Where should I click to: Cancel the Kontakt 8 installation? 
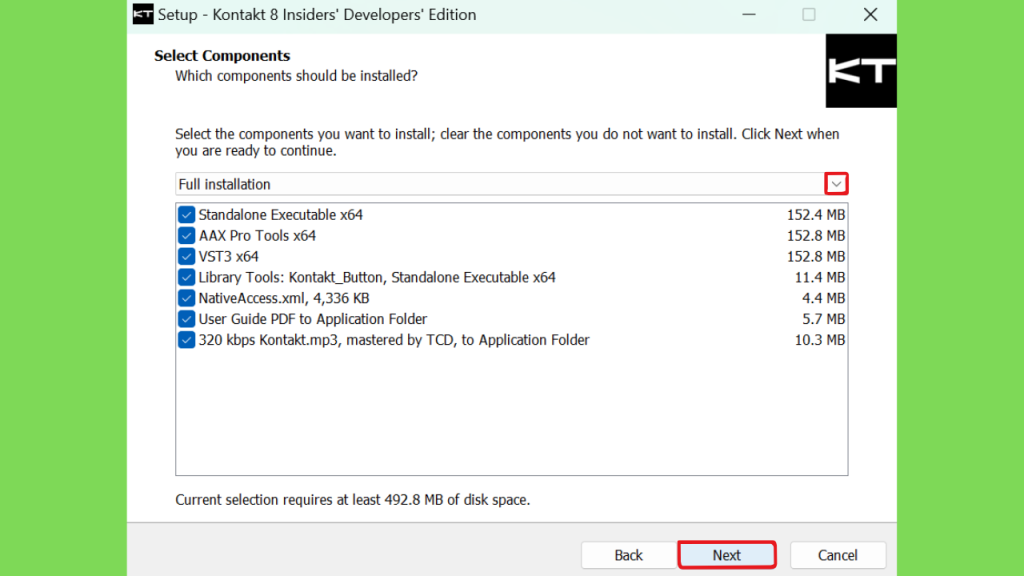coord(838,555)
